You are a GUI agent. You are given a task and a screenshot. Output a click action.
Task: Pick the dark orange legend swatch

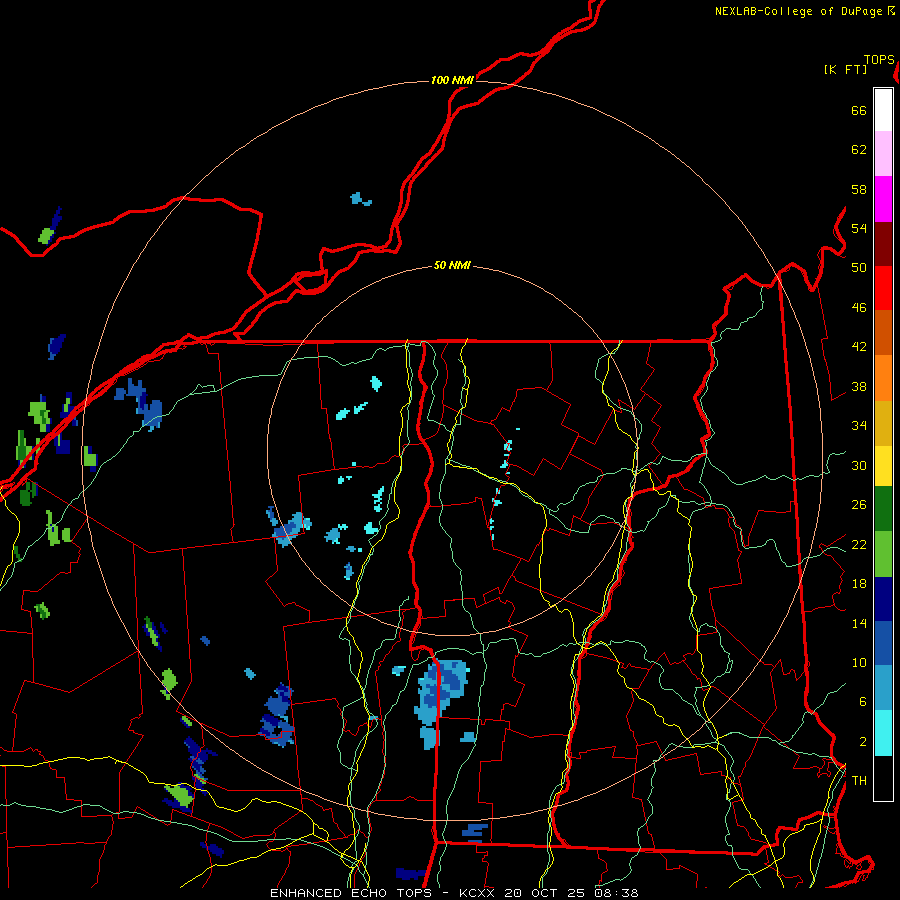883,332
